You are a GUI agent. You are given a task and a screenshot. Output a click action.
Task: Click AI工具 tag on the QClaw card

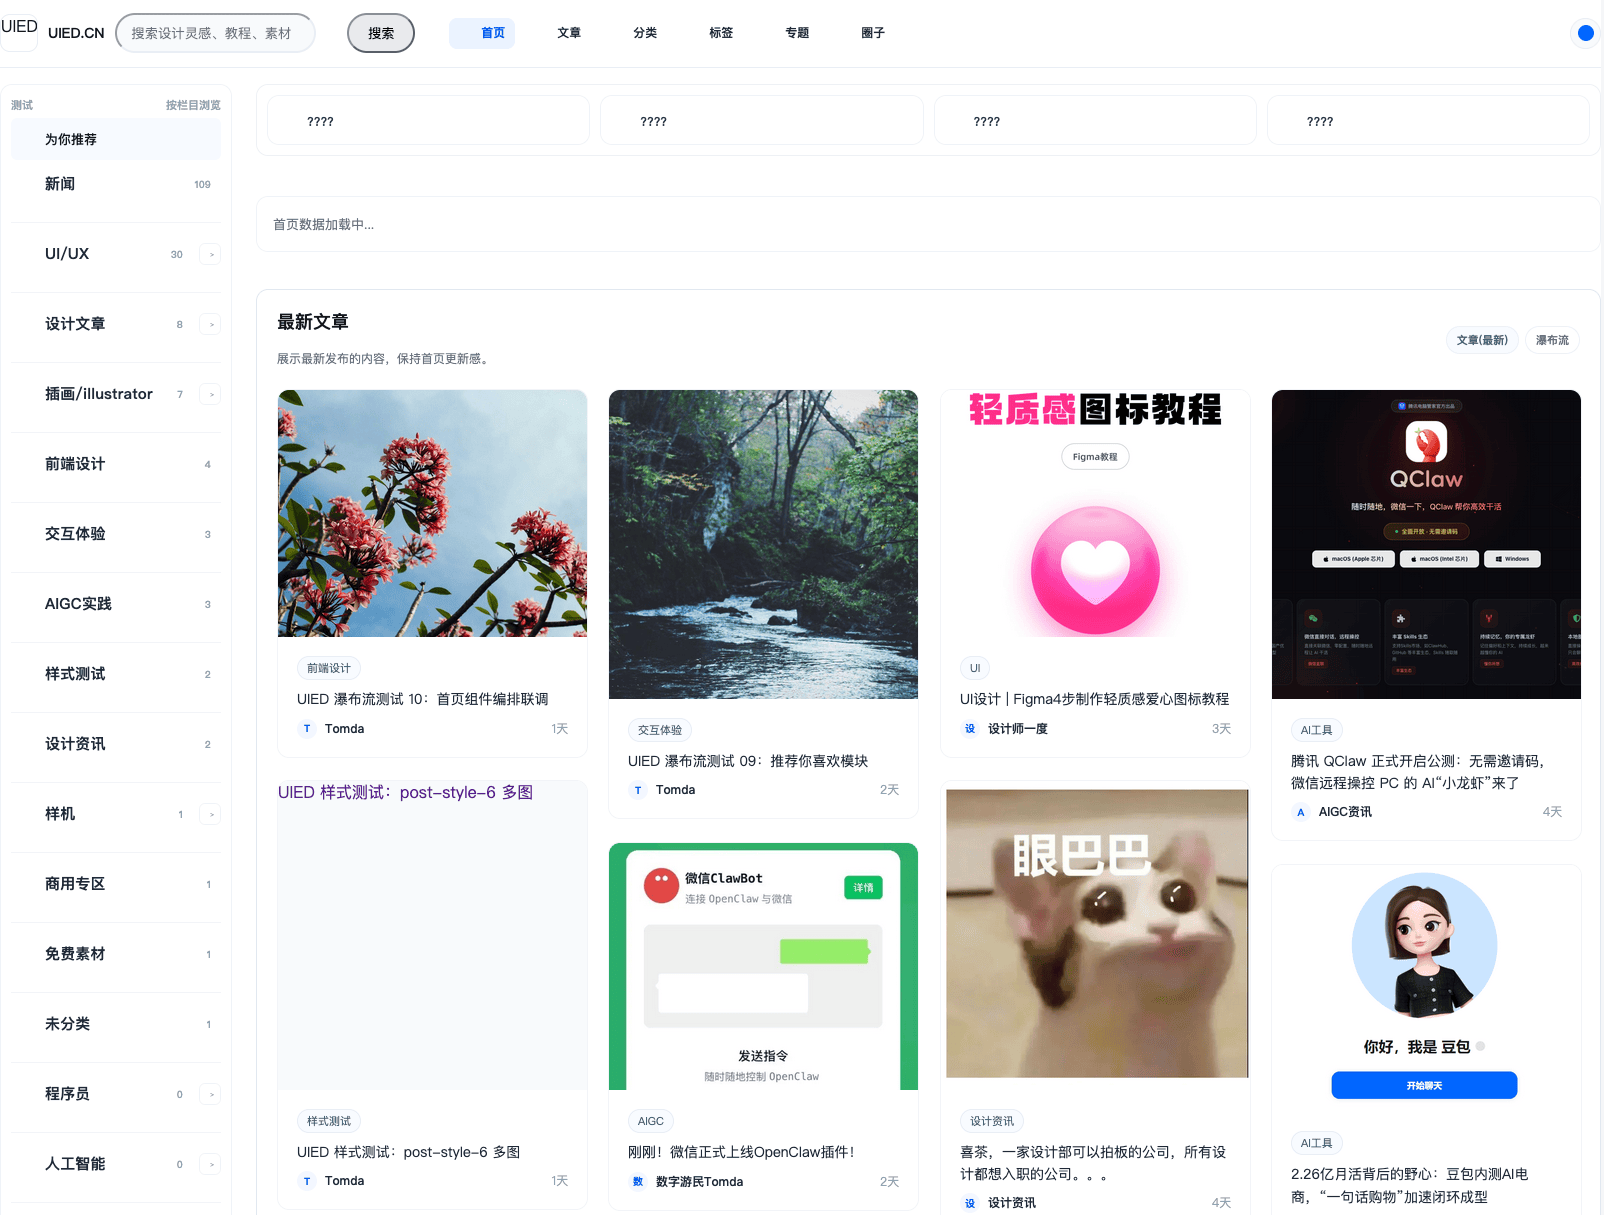[1316, 730]
